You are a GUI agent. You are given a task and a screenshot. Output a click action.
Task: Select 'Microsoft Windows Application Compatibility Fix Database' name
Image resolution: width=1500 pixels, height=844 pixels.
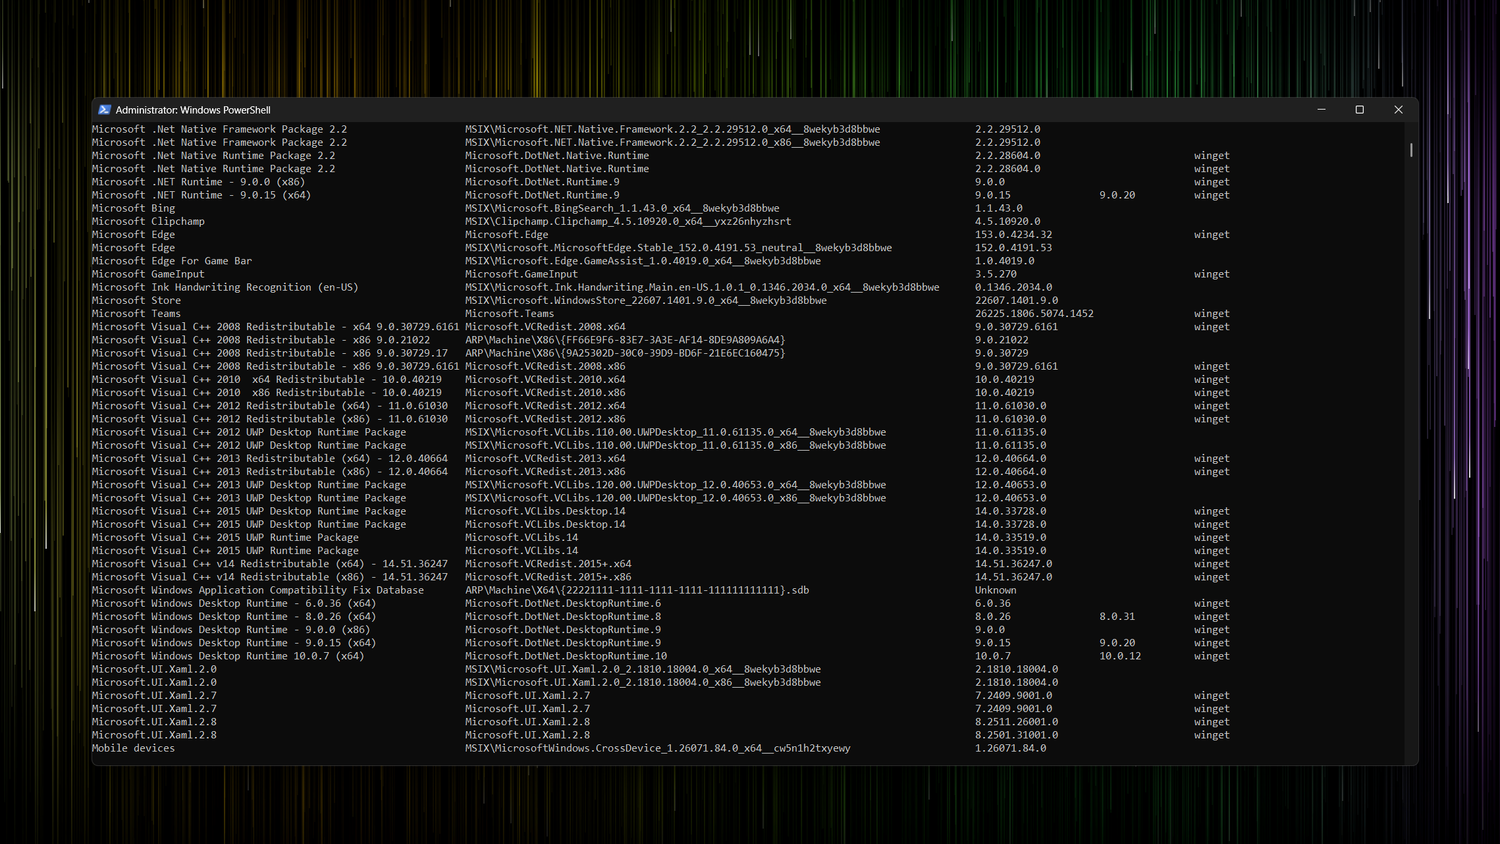point(258,590)
